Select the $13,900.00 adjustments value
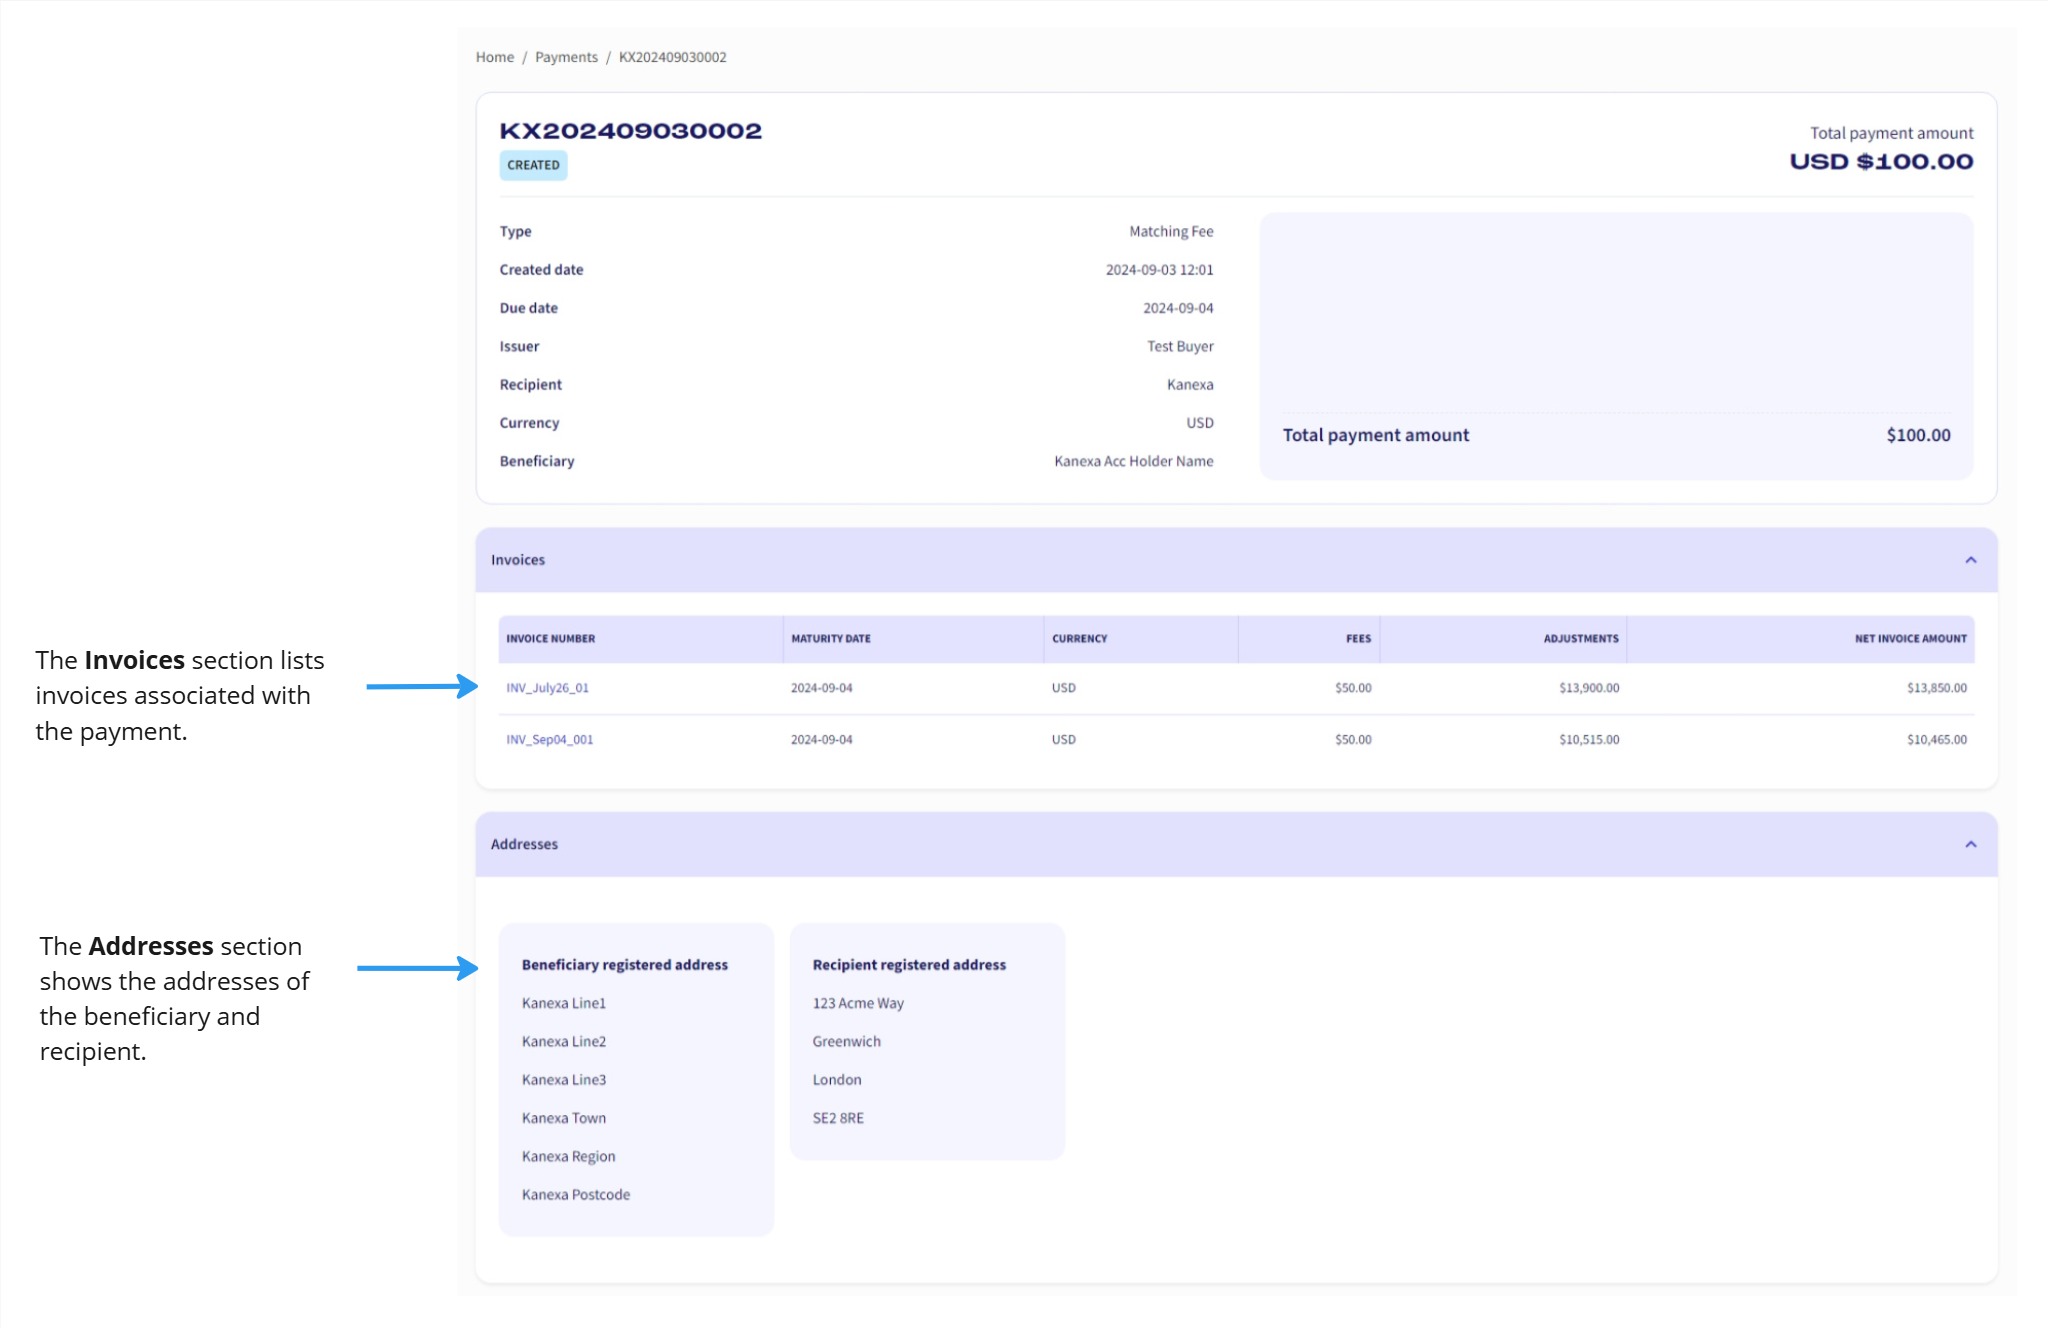 click(1588, 688)
